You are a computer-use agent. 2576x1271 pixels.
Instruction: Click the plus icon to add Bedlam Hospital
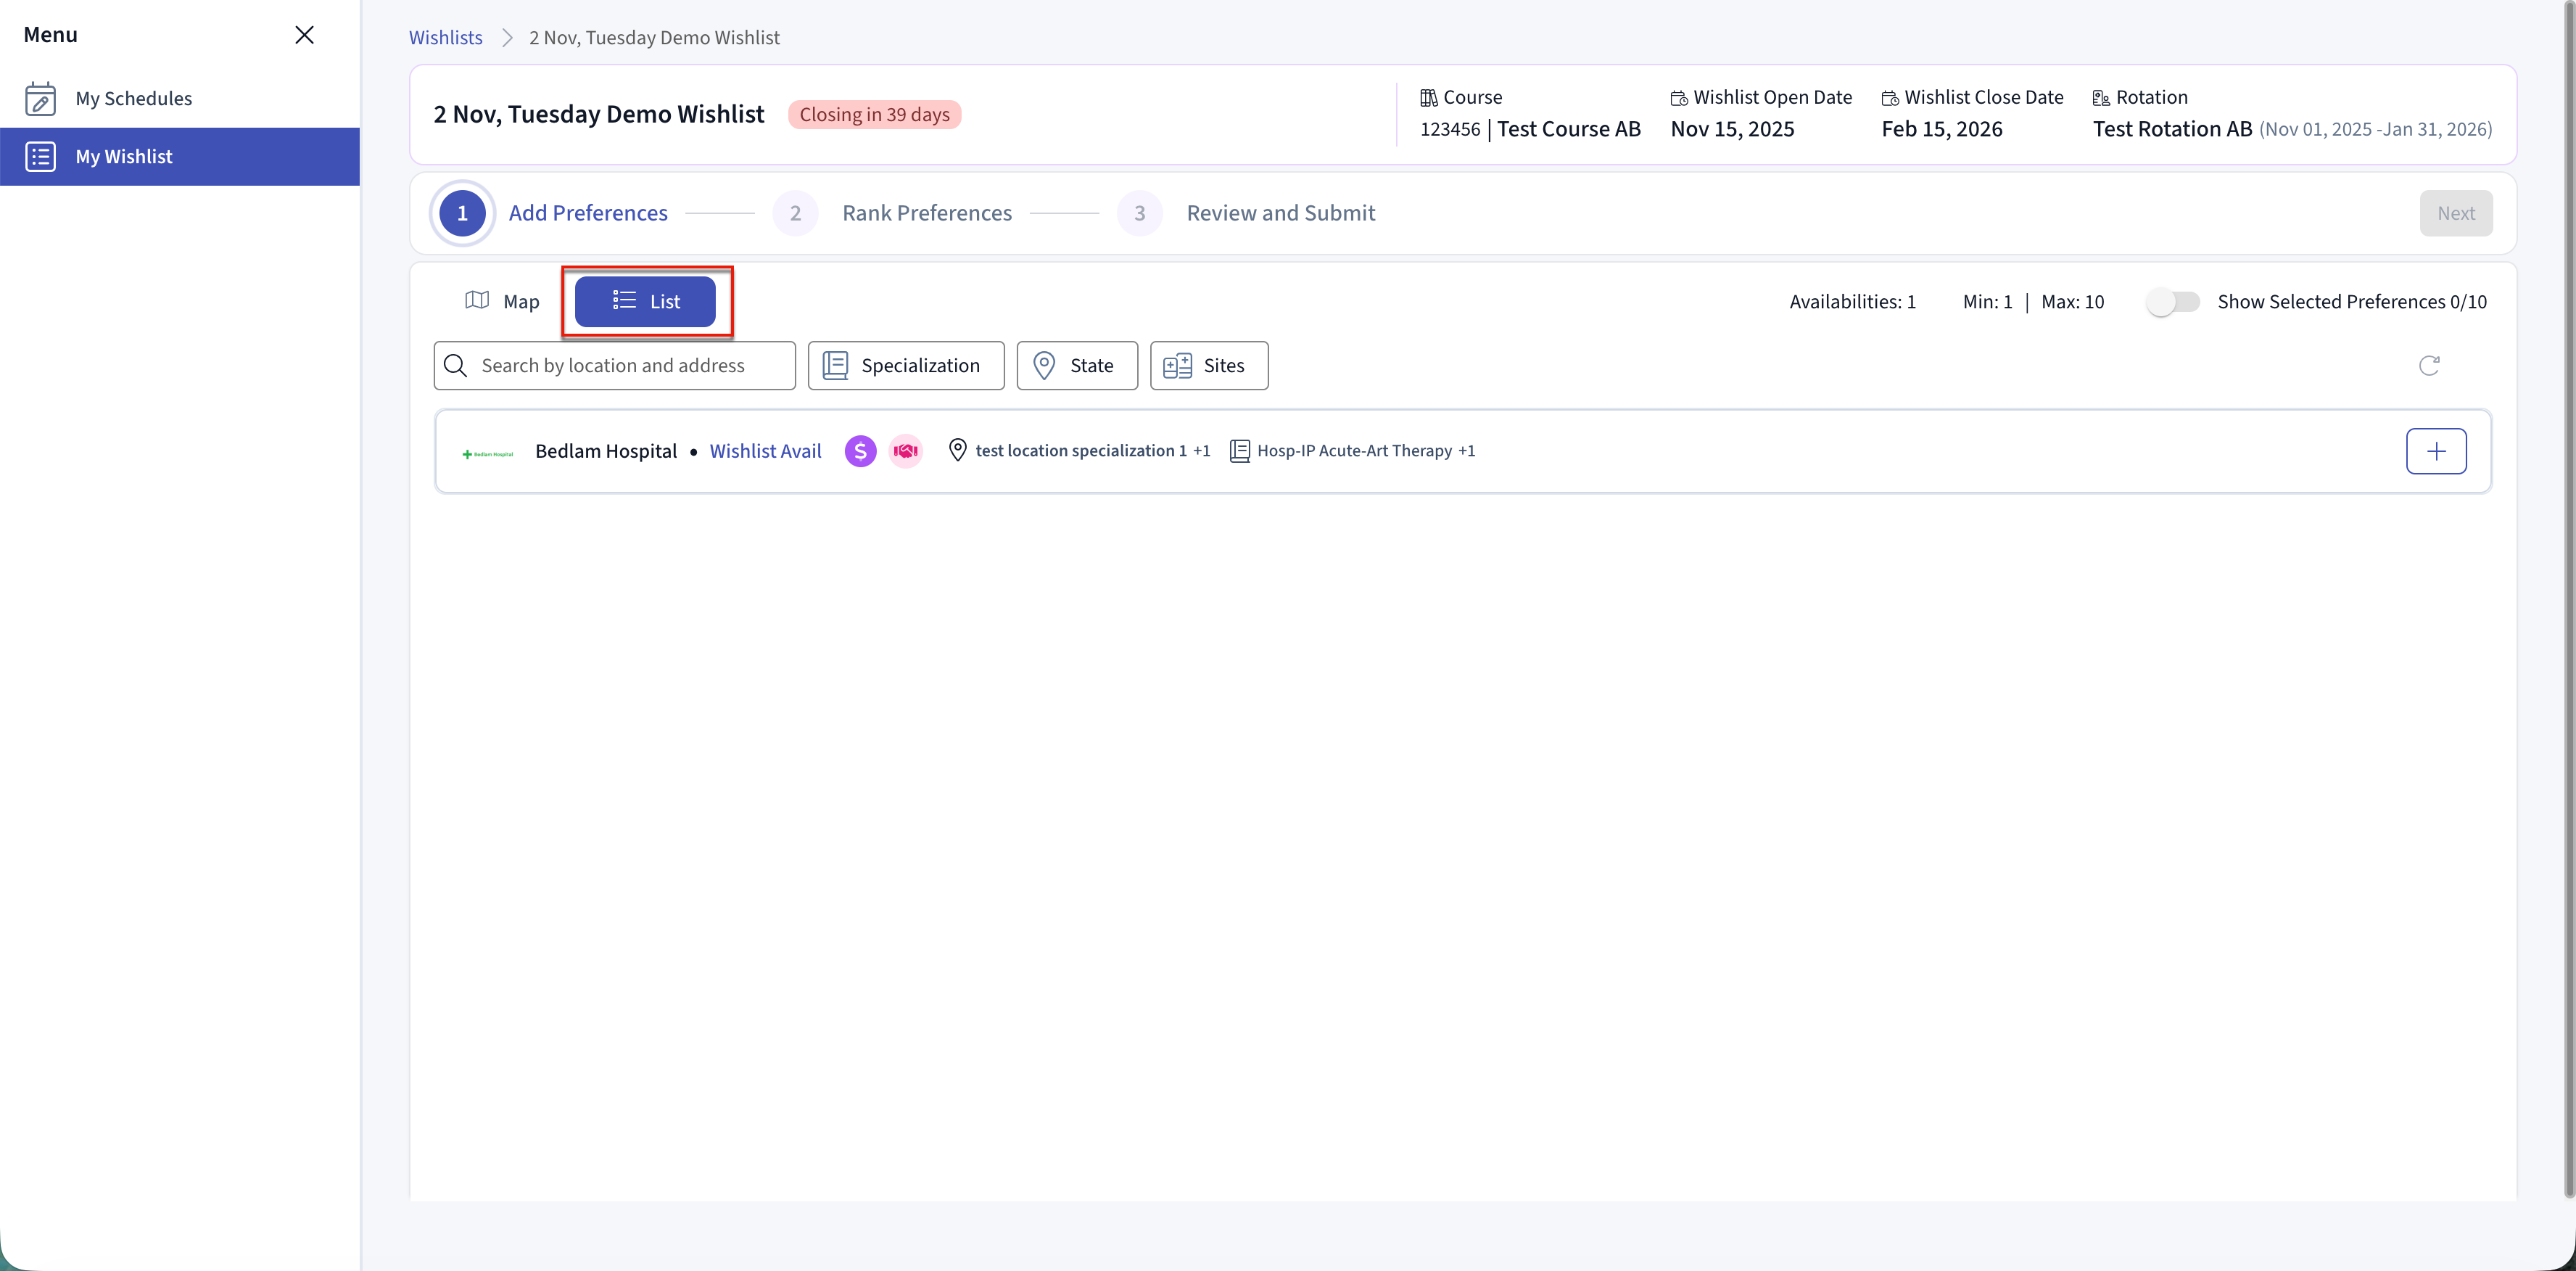tap(2435, 451)
